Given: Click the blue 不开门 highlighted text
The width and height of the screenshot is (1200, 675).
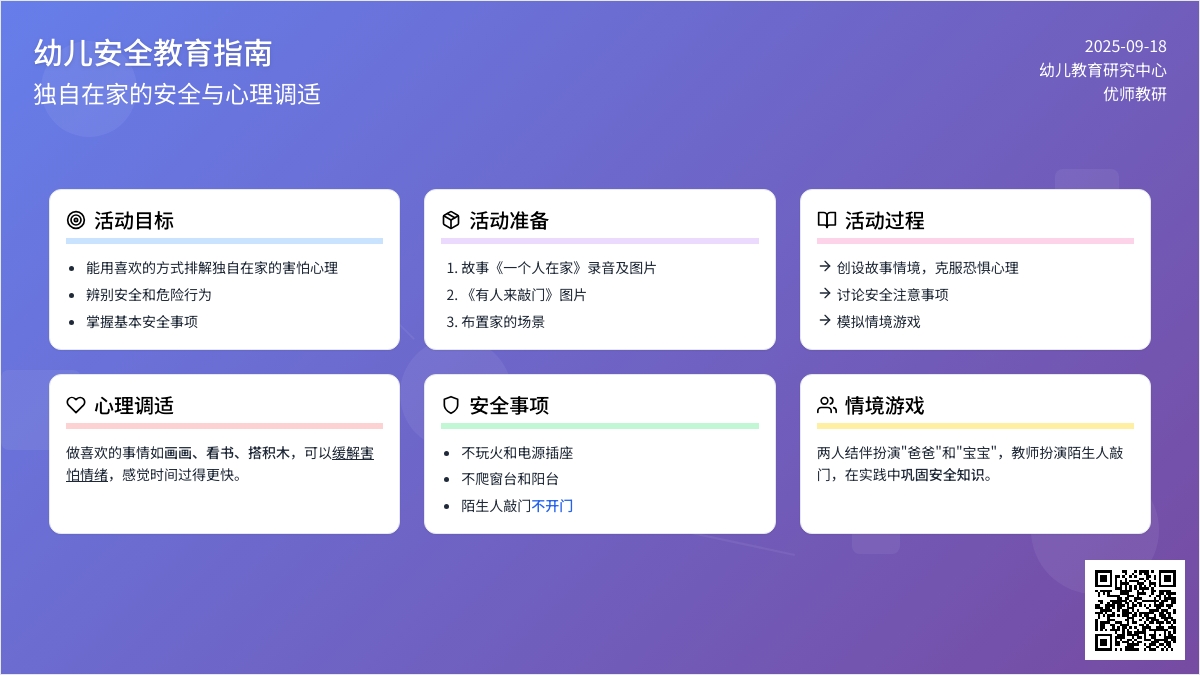Looking at the screenshot, I should 552,506.
